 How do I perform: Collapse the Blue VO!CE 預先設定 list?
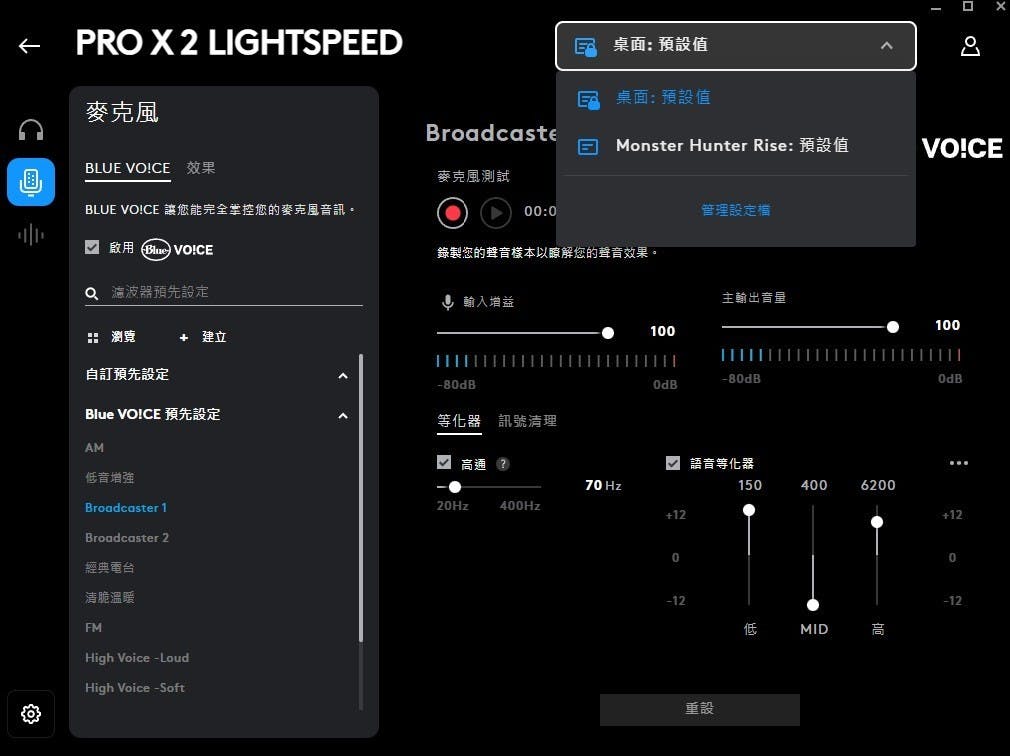(343, 415)
